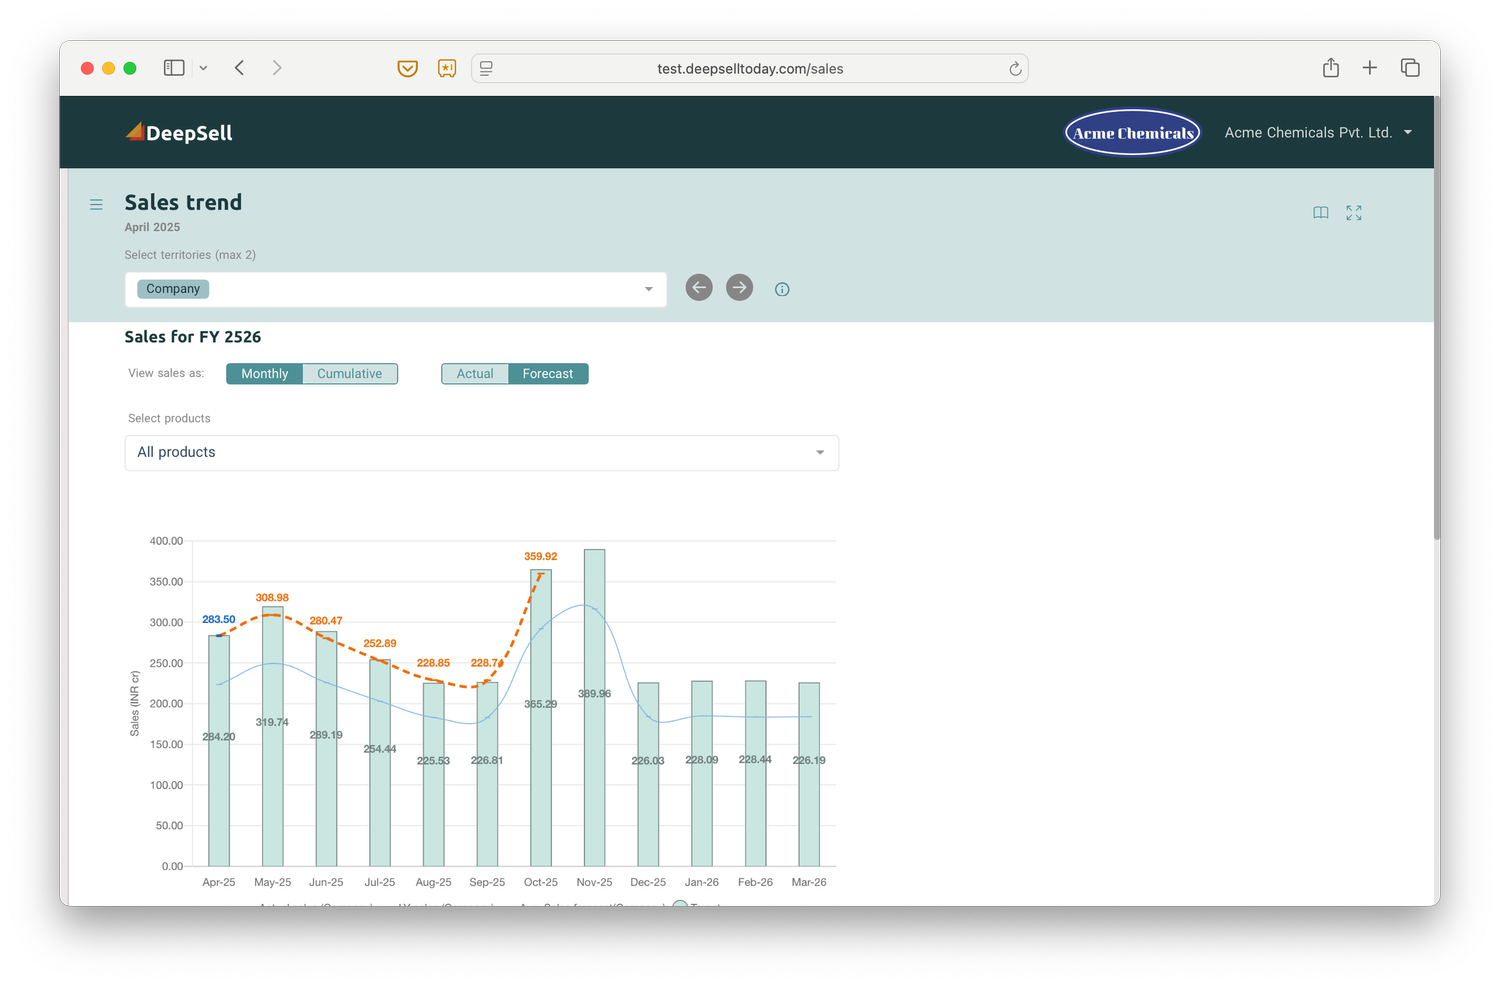Open the territory info icon
Image resolution: width=1500 pixels, height=985 pixels.
point(782,289)
